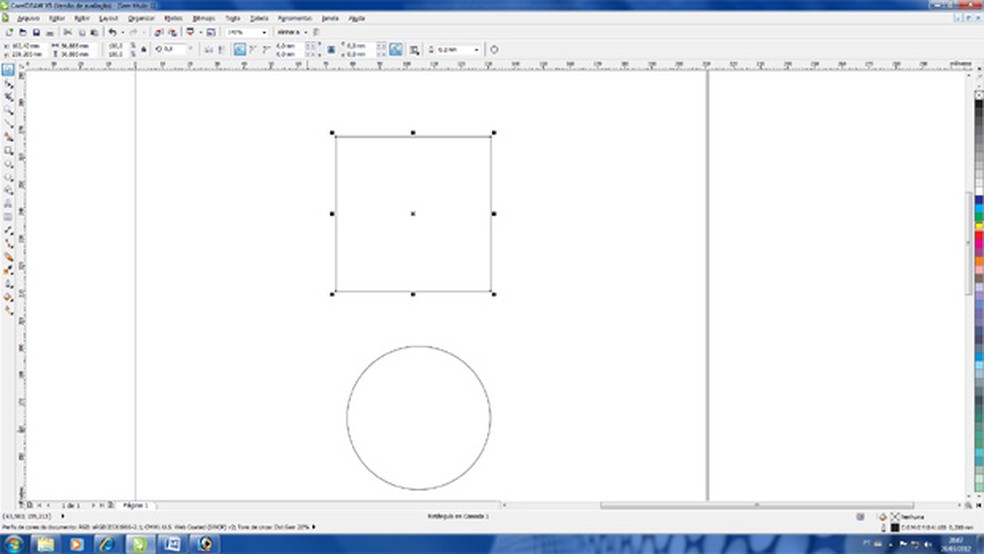984x554 pixels.
Task: Select the Pick tool in the toolbox
Action: point(8,71)
